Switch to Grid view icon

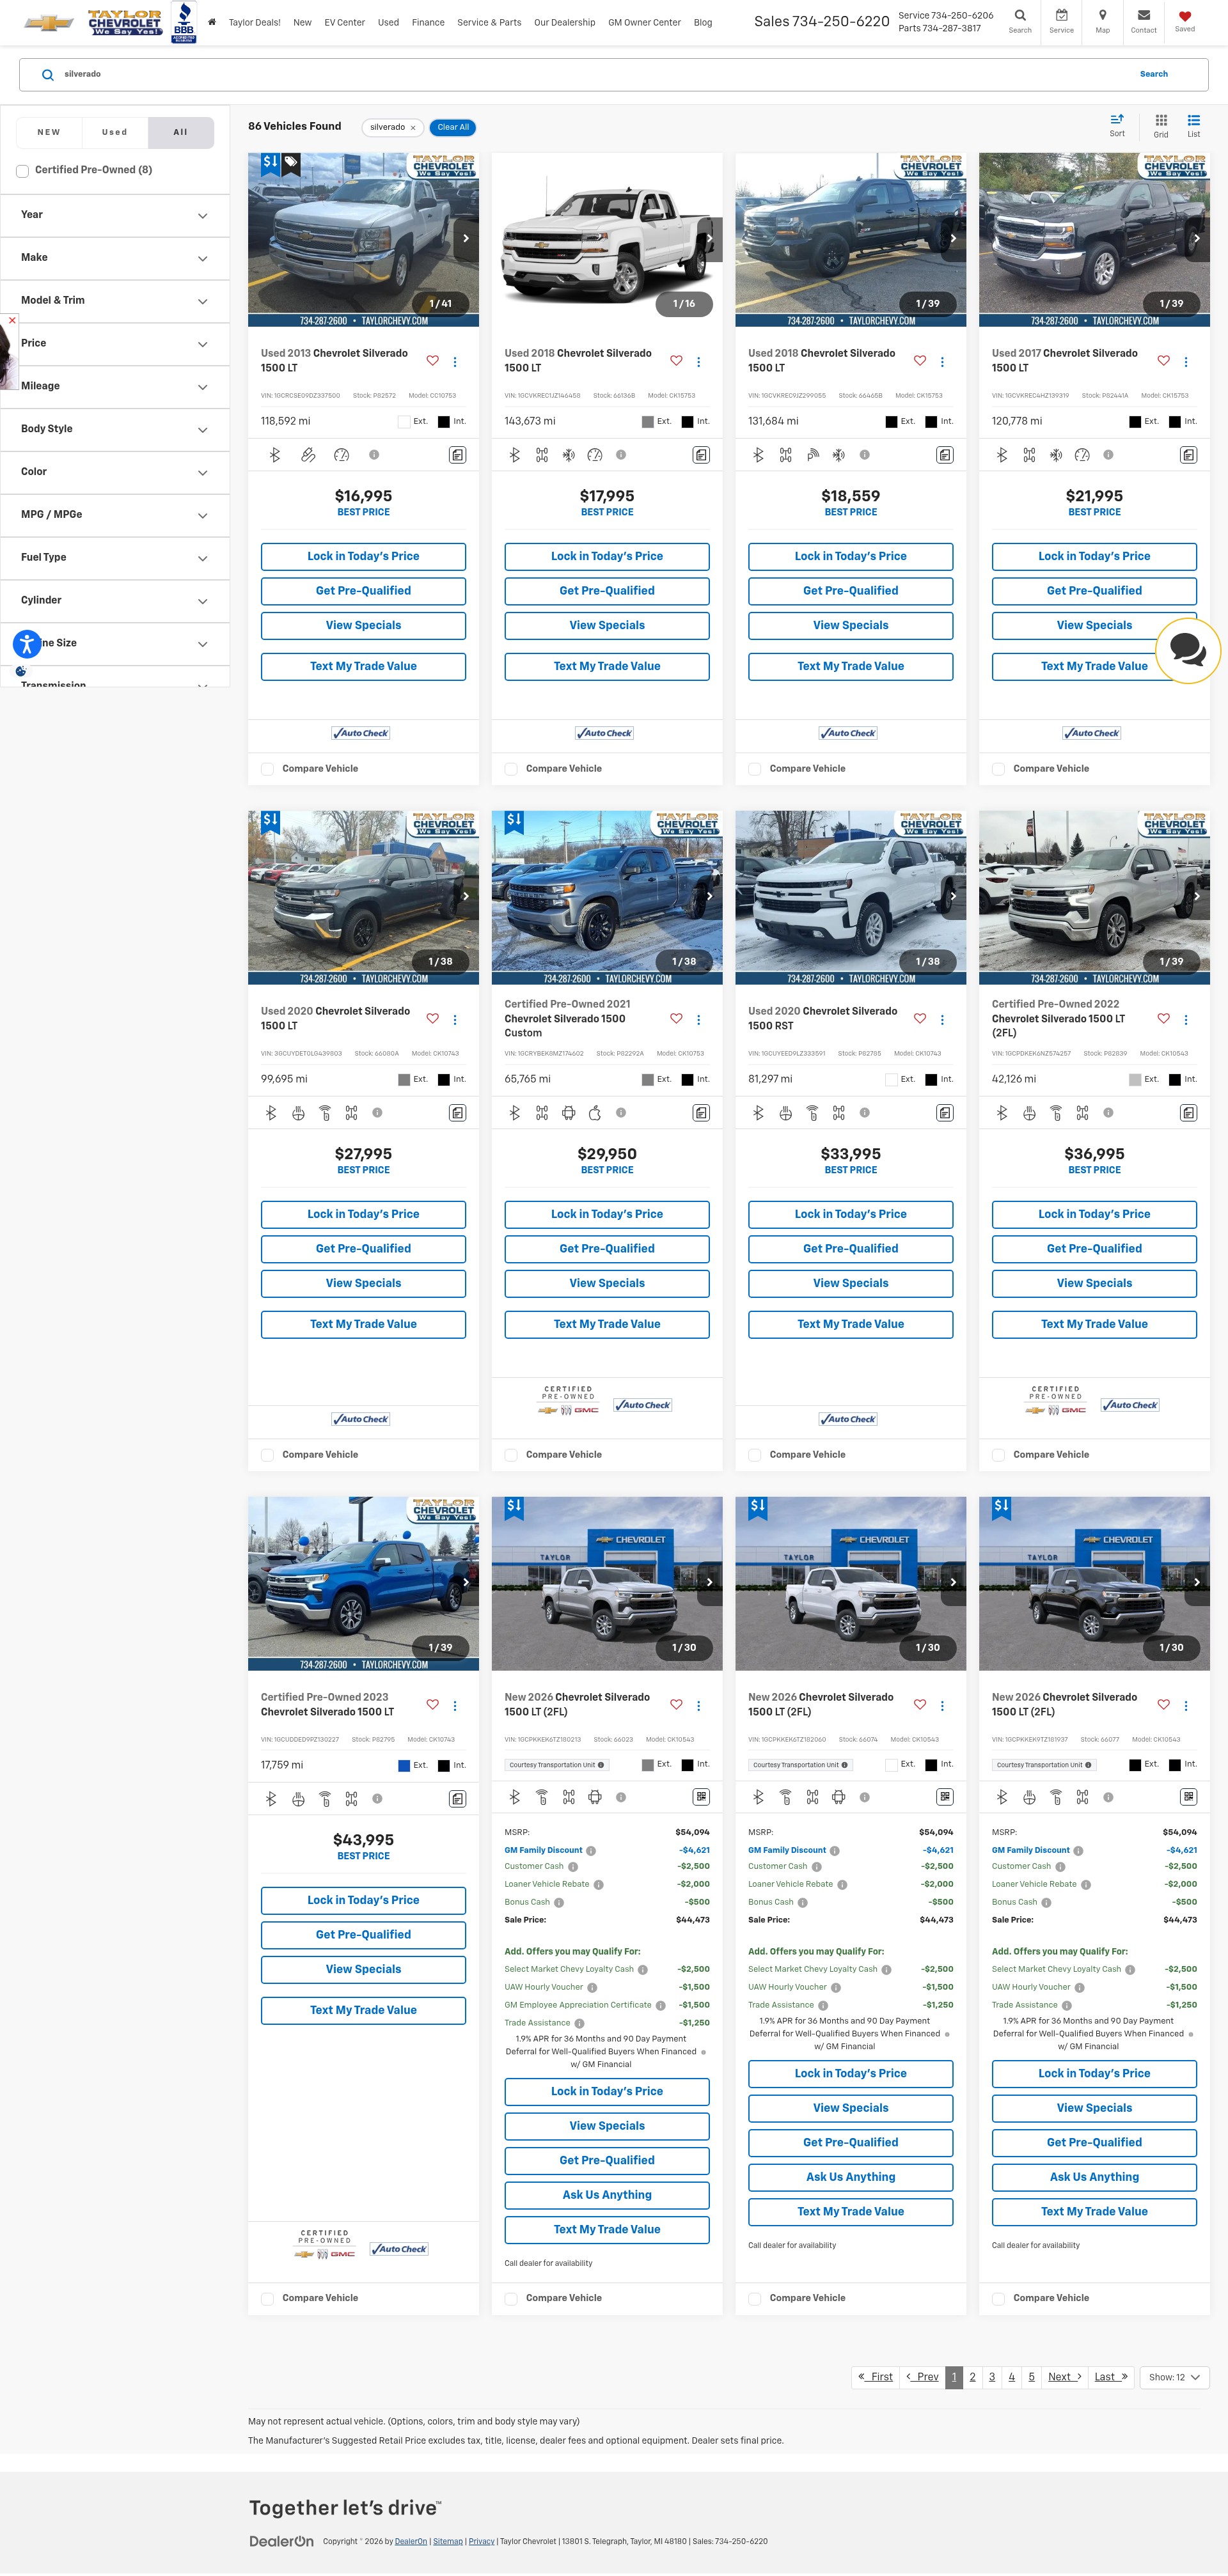(1160, 120)
